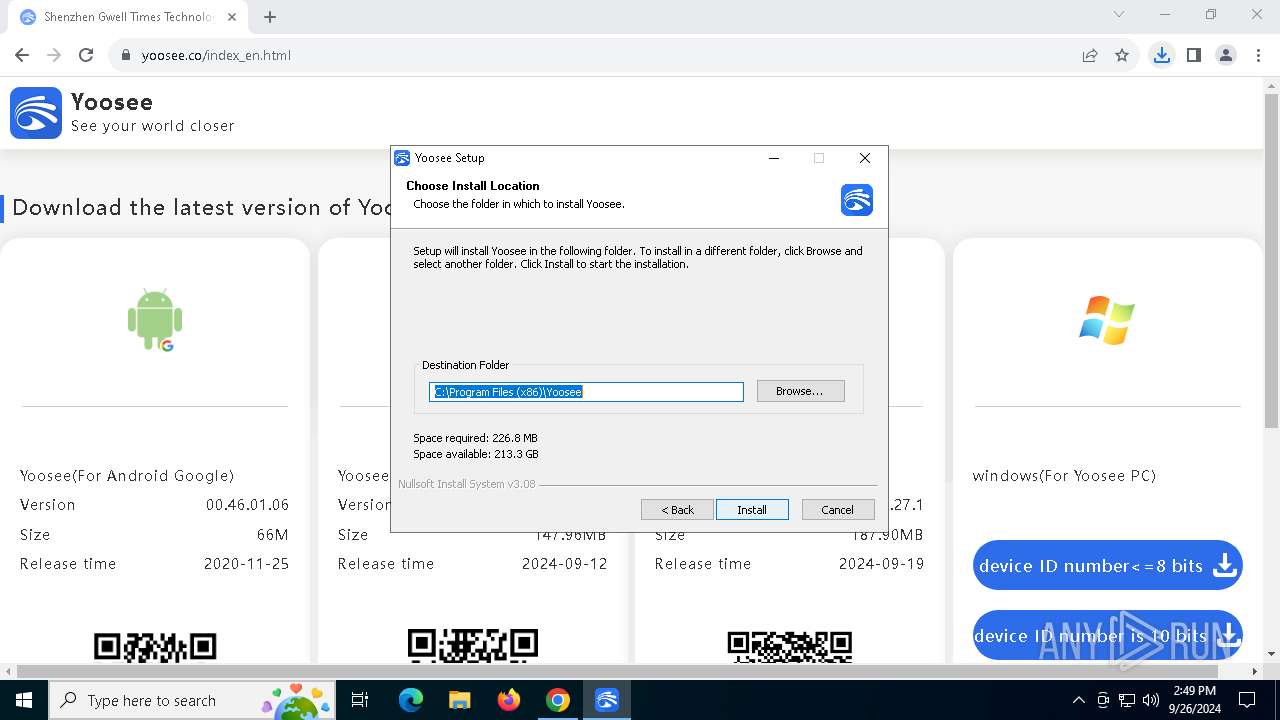Click the Install button in Yoosee Setup
This screenshot has height=720, width=1280.
752,510
